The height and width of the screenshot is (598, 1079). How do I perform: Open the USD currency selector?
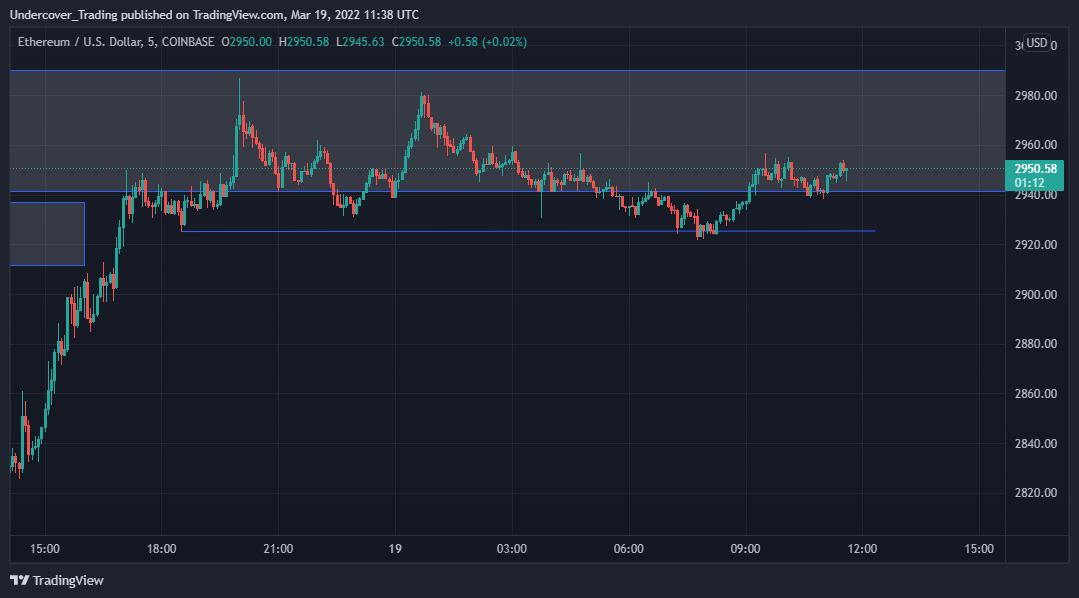click(x=1036, y=43)
